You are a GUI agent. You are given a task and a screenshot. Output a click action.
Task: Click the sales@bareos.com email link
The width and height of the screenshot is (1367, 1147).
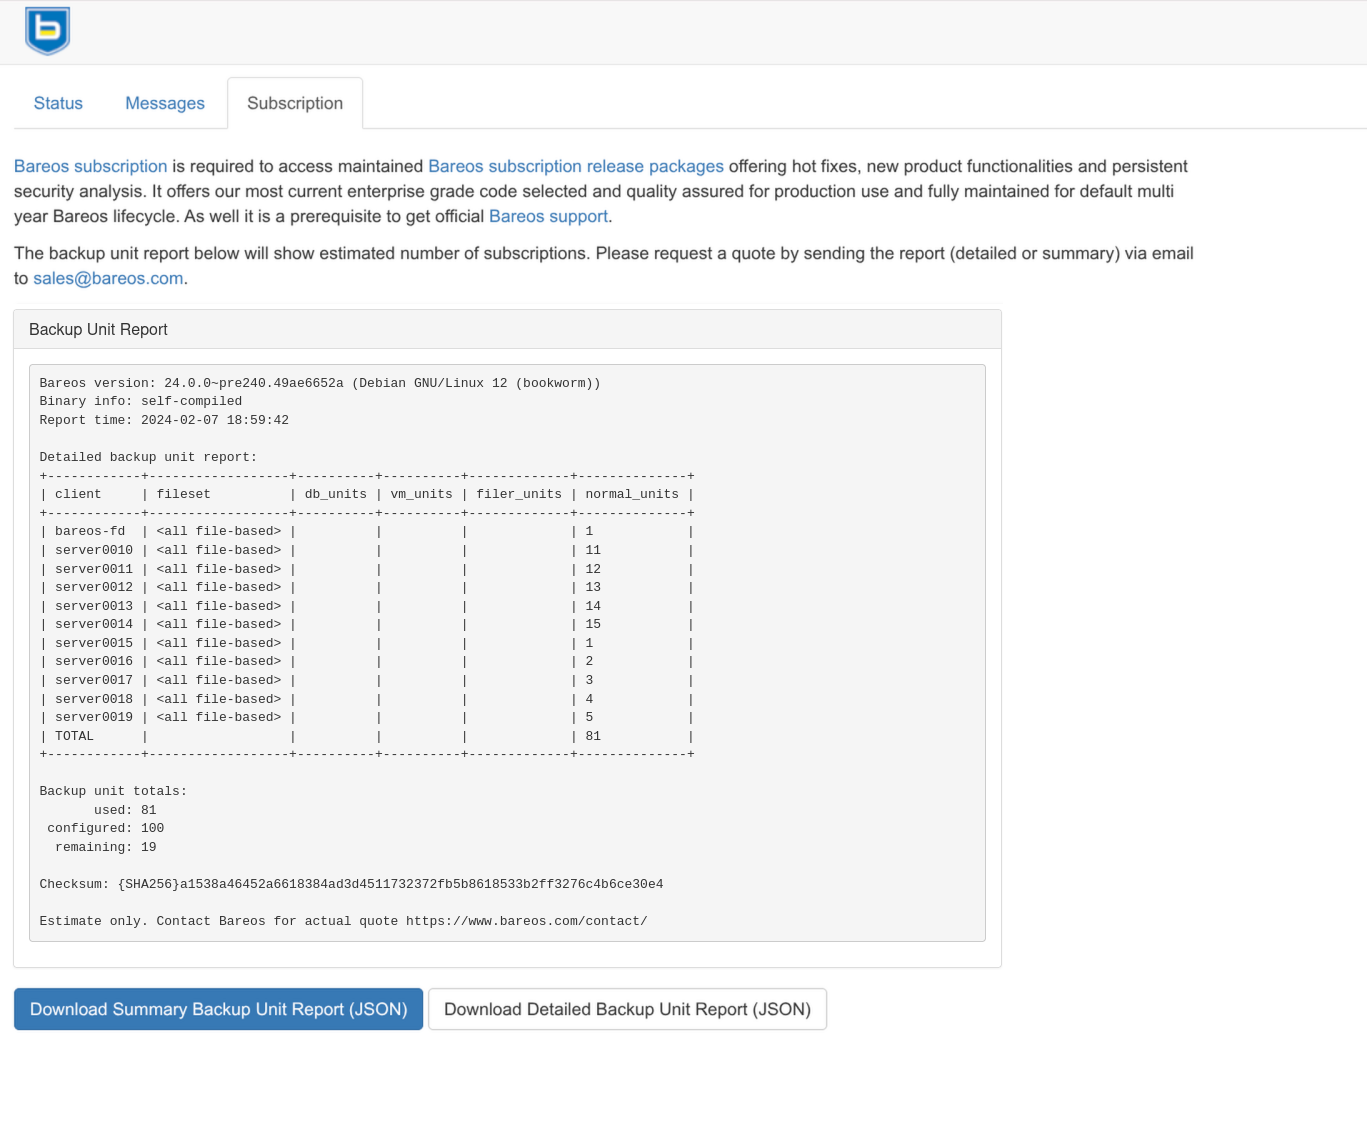point(108,278)
